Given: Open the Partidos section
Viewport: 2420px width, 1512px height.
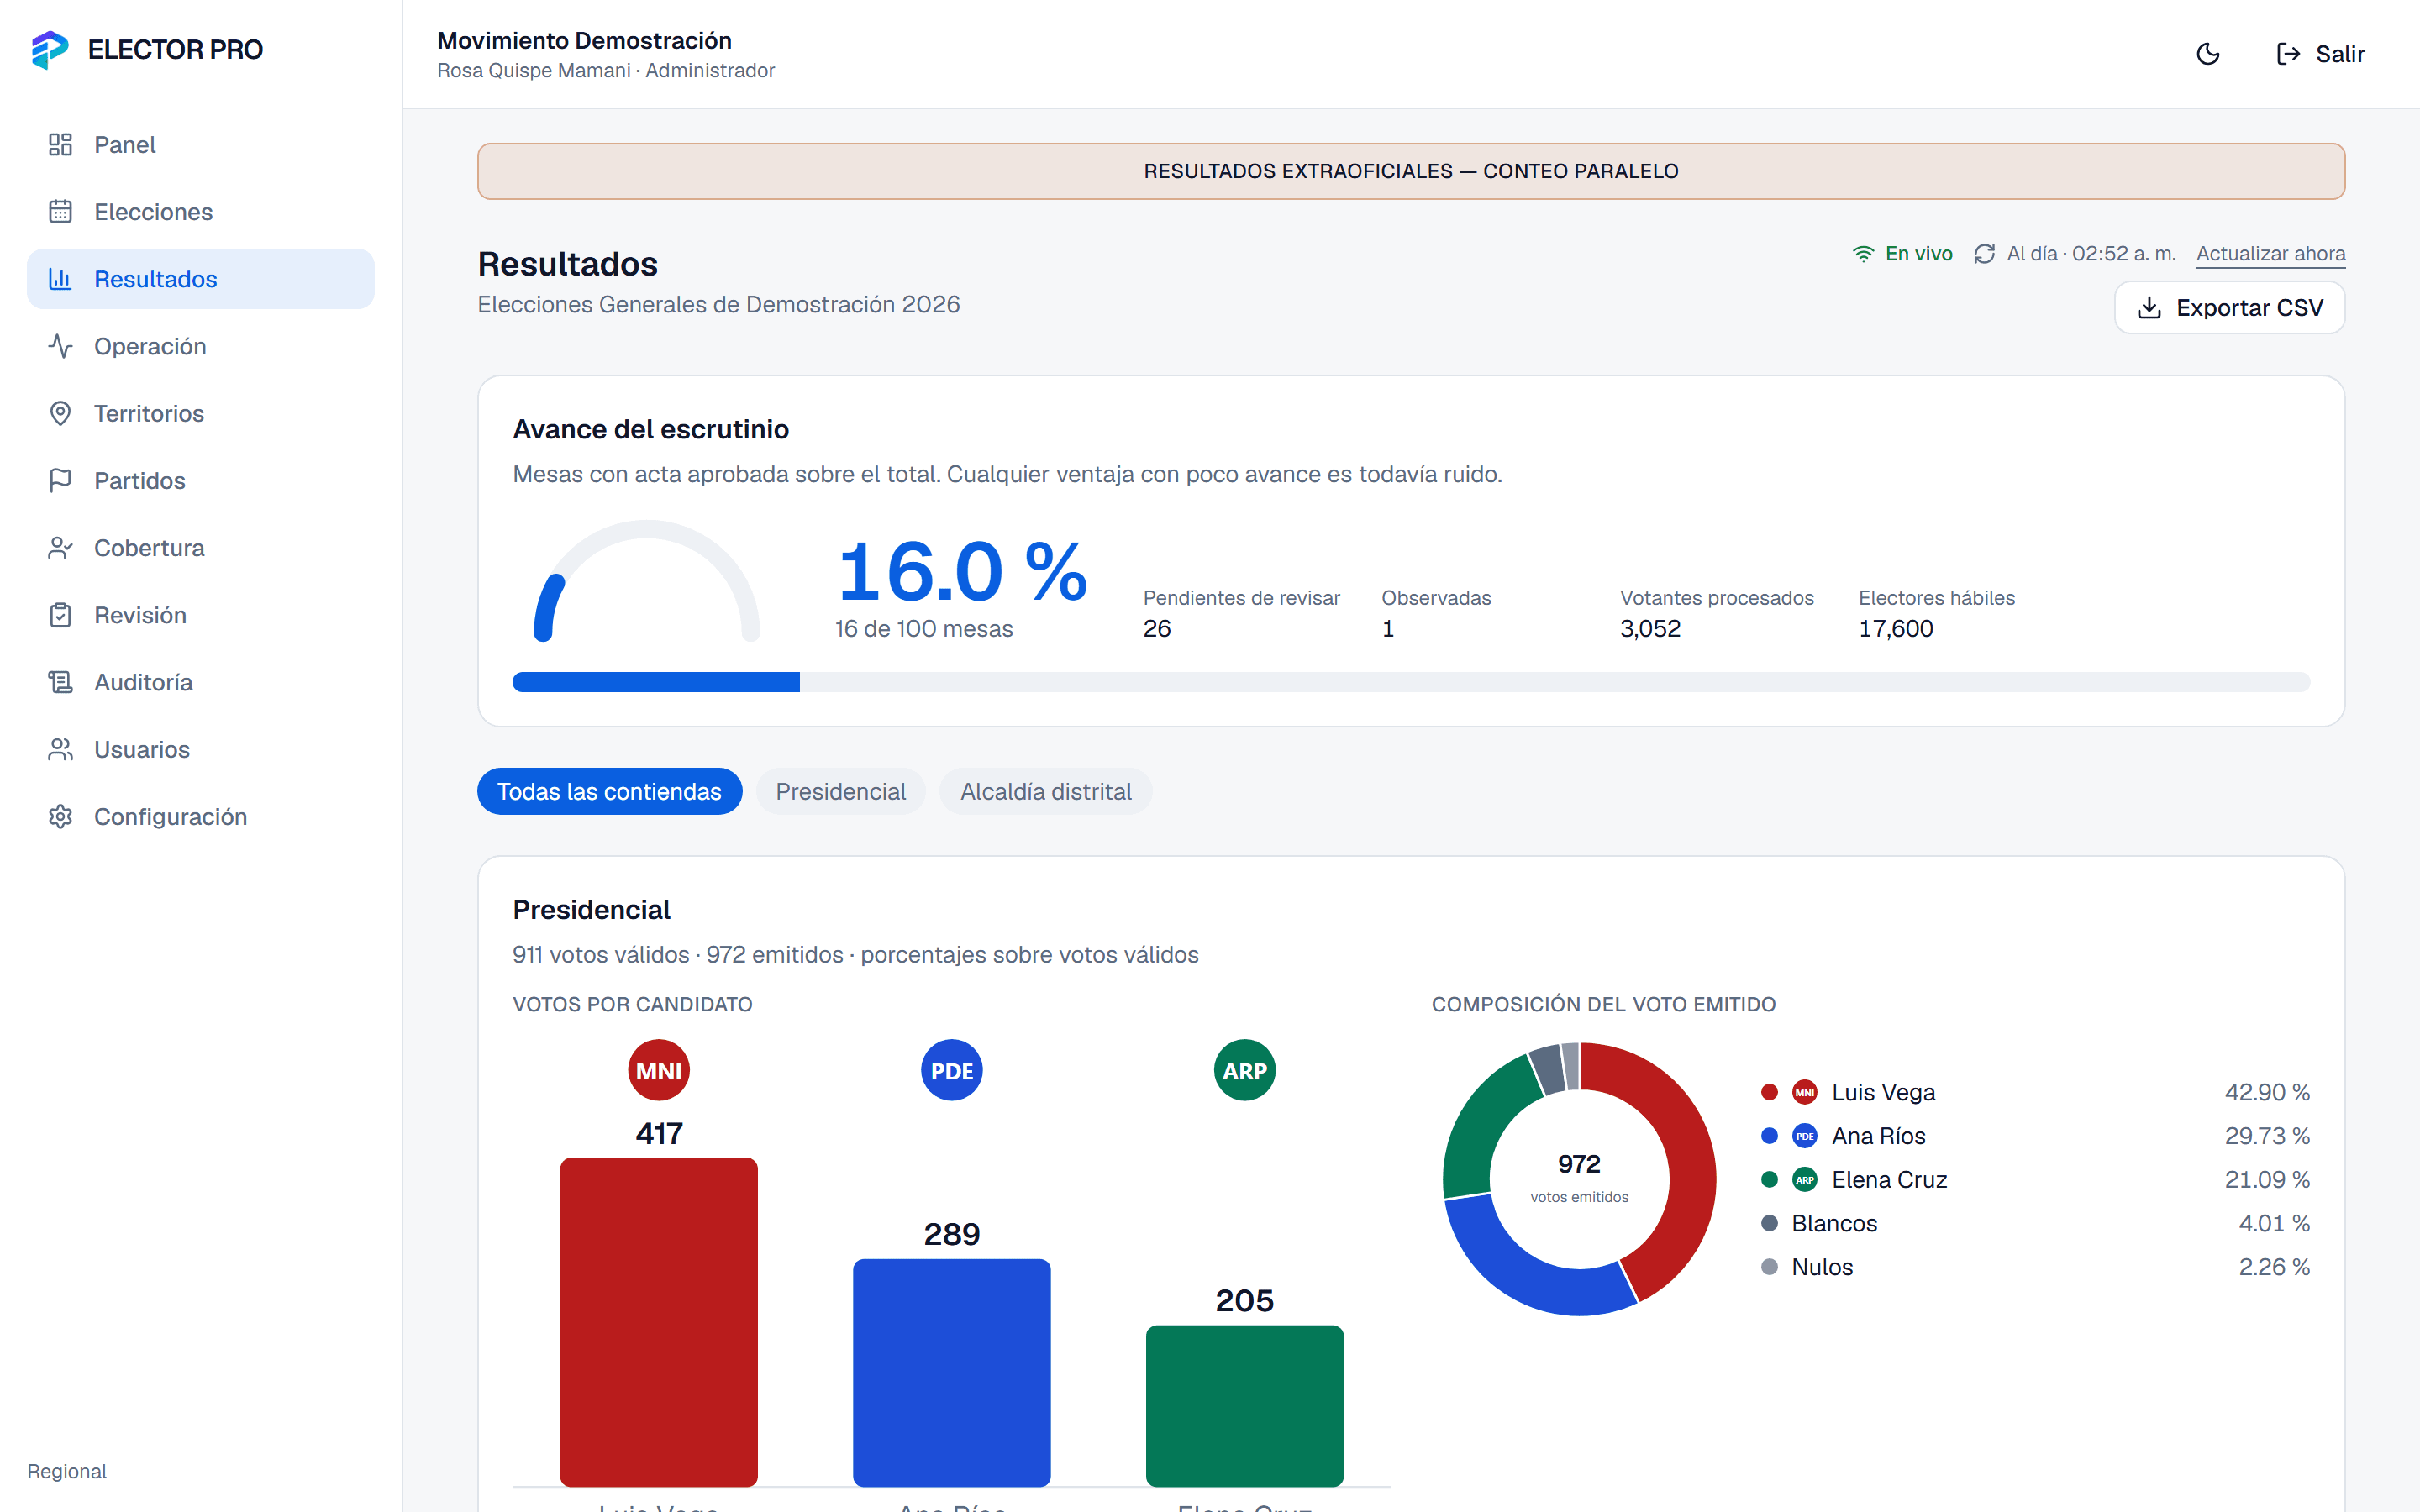Looking at the screenshot, I should 200,480.
